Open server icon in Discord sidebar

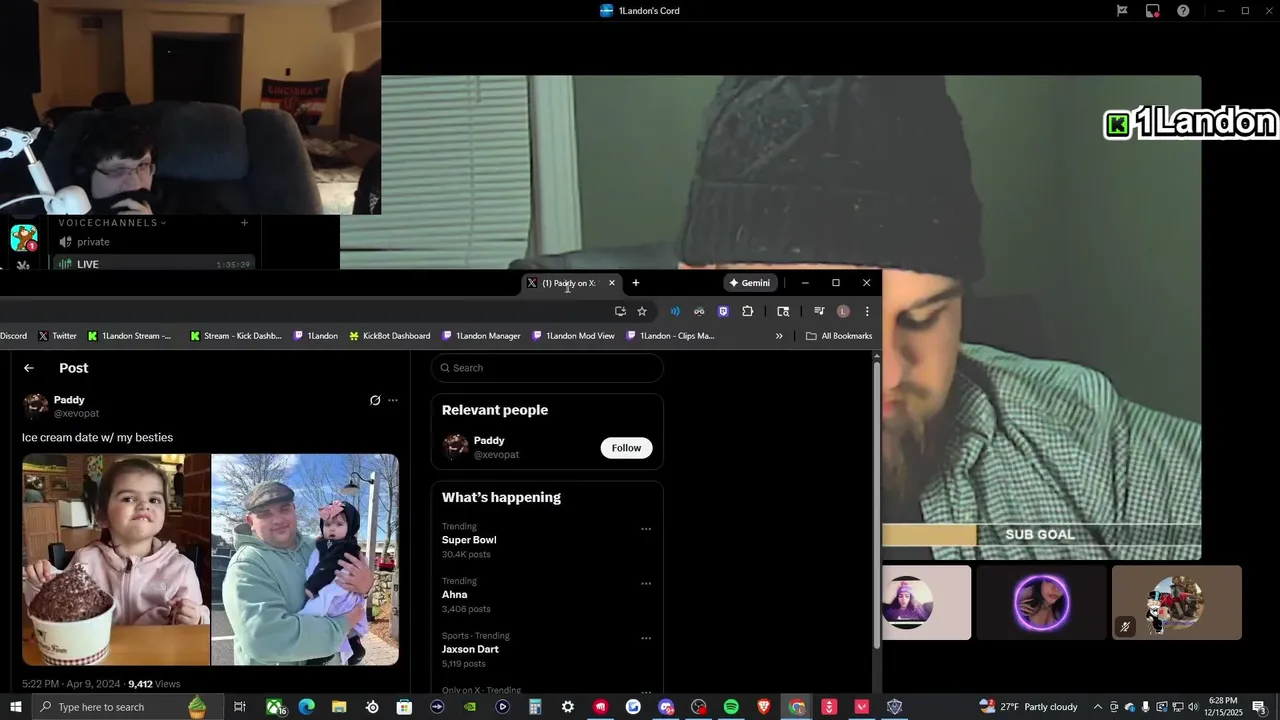coord(24,238)
